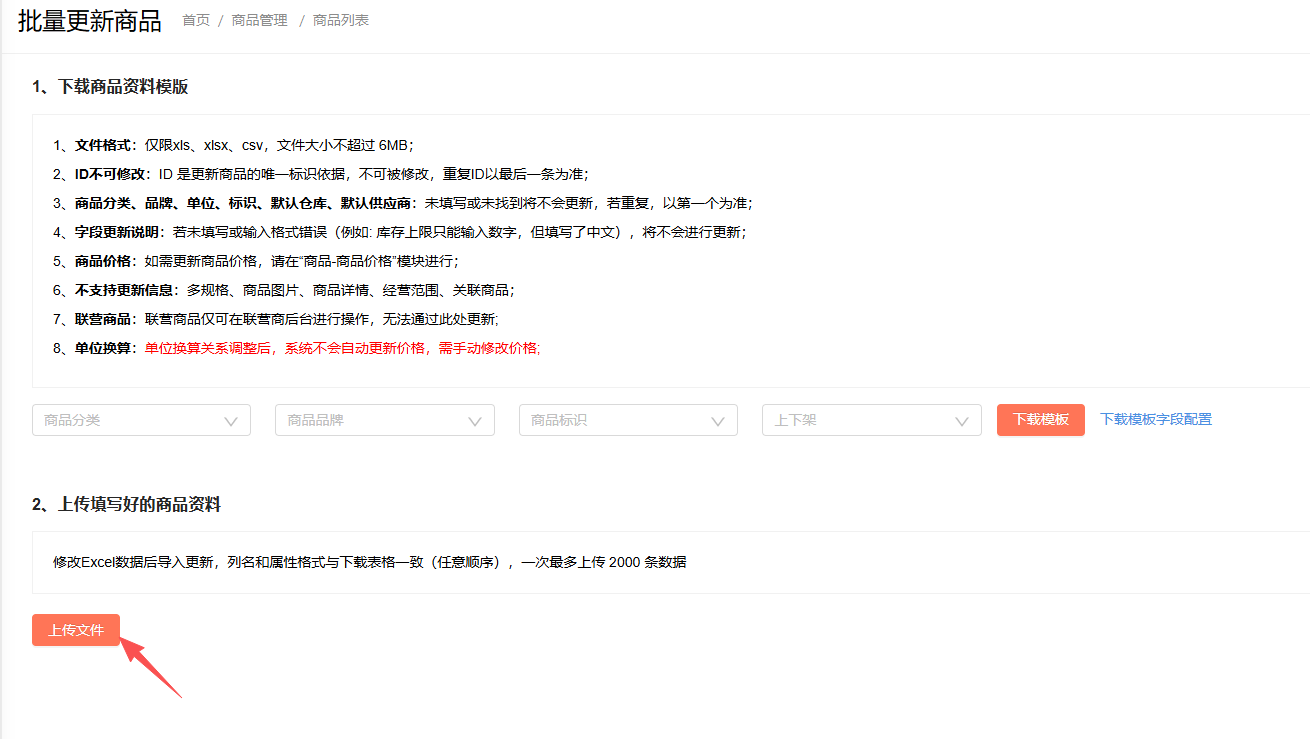
Task: Click the ID不可修改 instruction line
Action: pos(320,174)
